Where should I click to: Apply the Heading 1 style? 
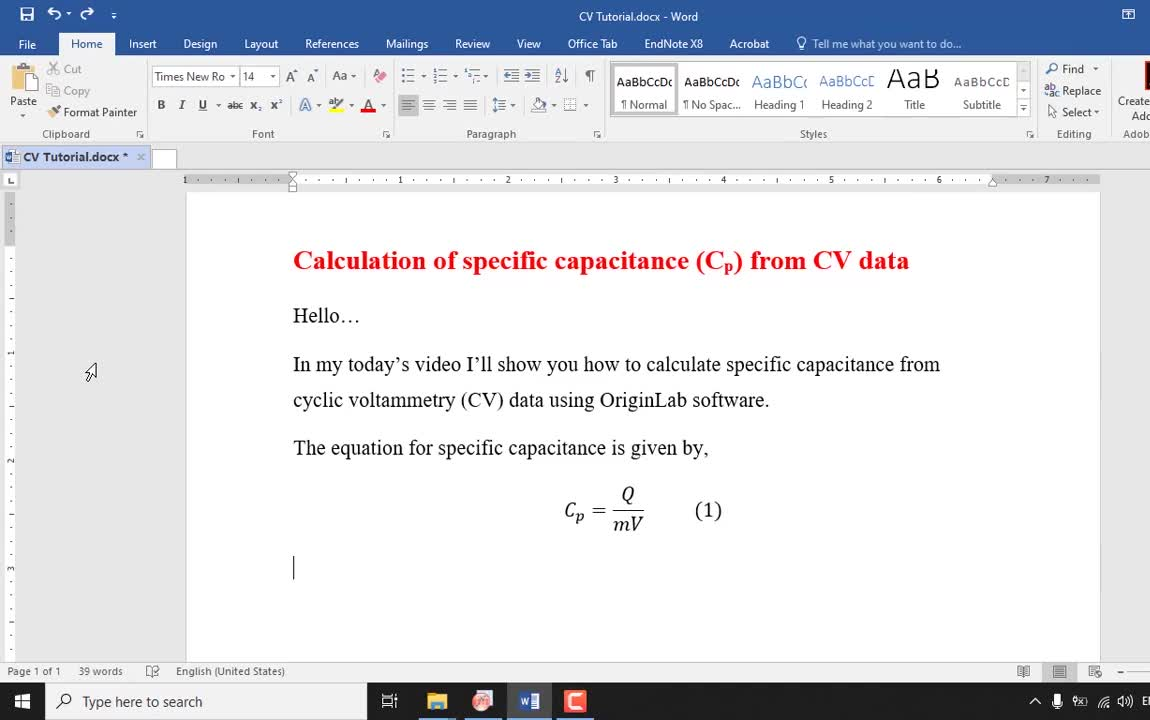779,90
